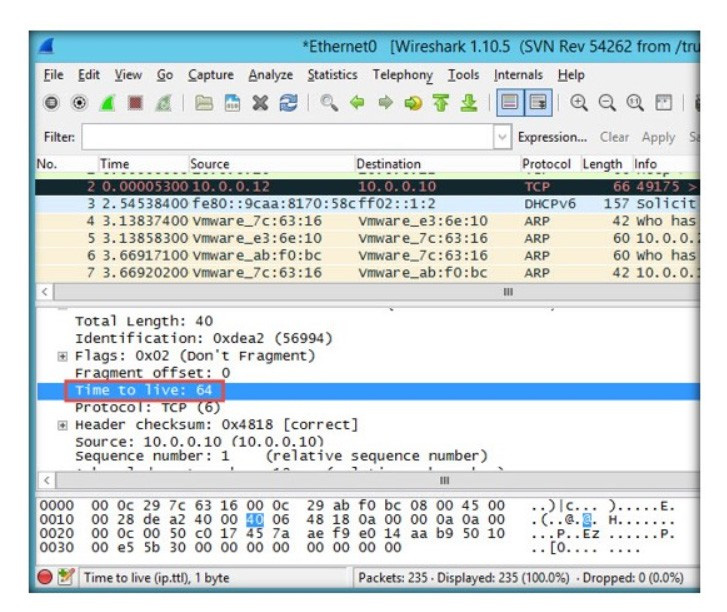Open the filter history dropdown arrow
The height and width of the screenshot is (612, 727).
click(502, 137)
